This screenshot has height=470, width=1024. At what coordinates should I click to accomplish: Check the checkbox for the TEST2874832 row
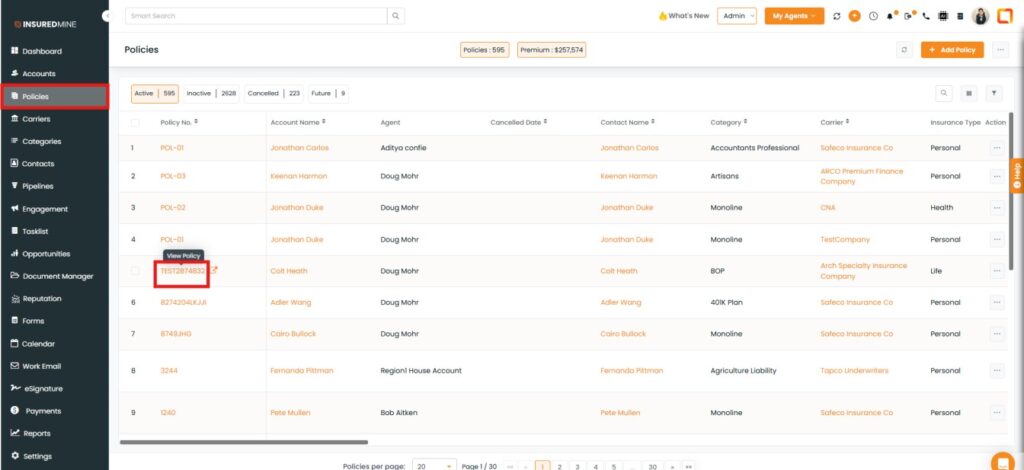(135, 271)
